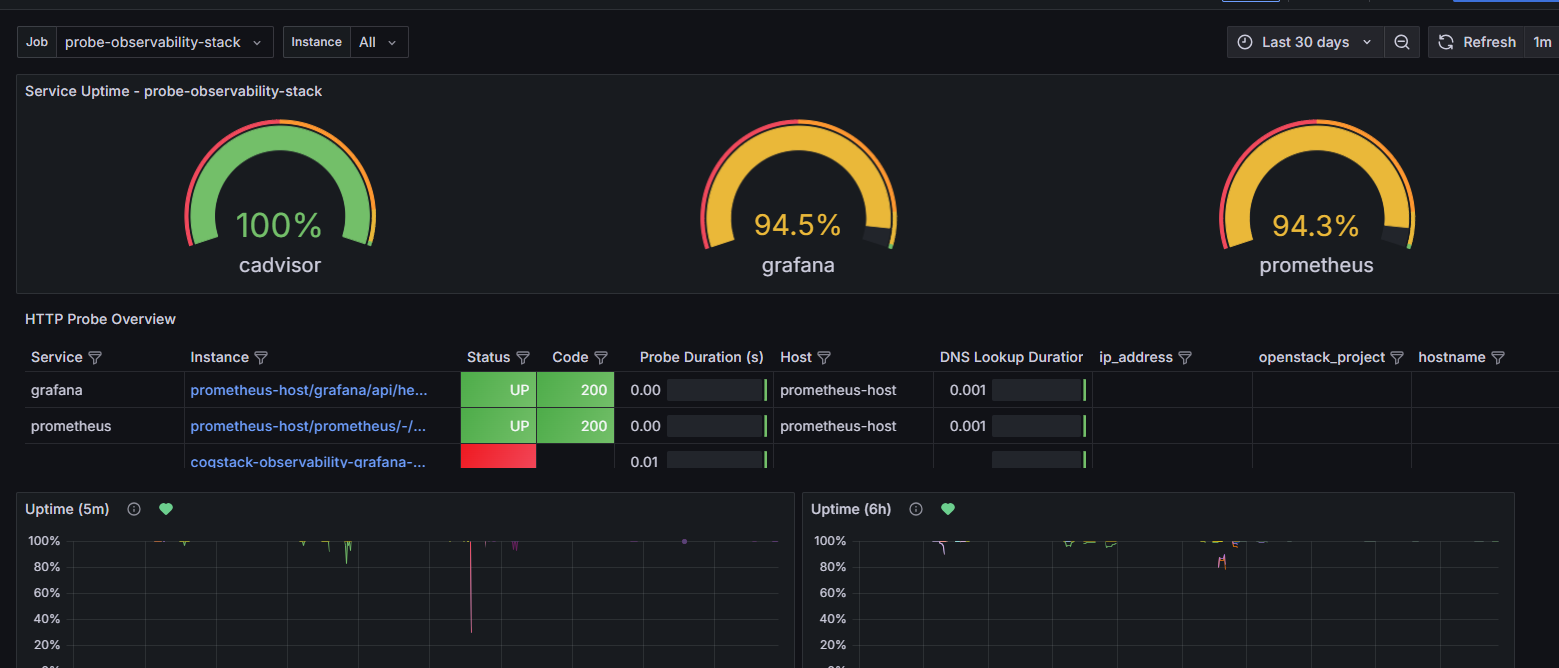
Task: Filter the Instance column
Action: 261,357
